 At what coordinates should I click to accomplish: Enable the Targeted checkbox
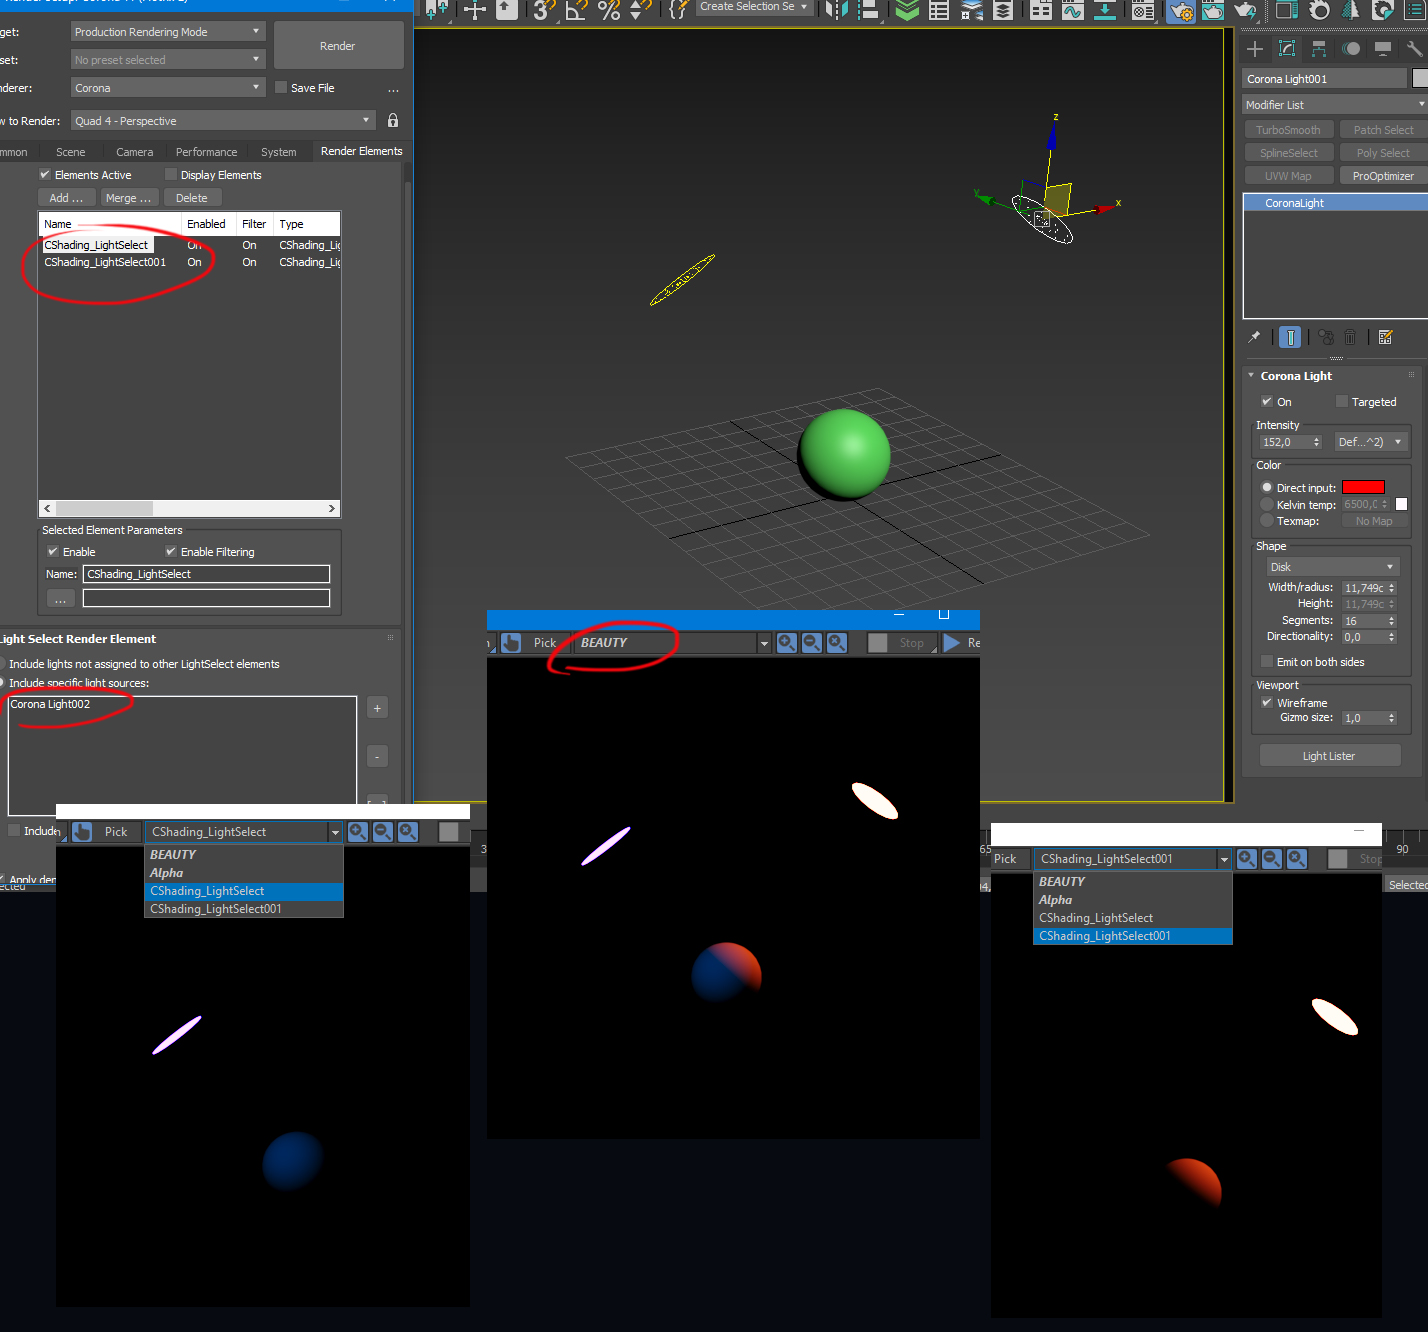pyautogui.click(x=1342, y=402)
